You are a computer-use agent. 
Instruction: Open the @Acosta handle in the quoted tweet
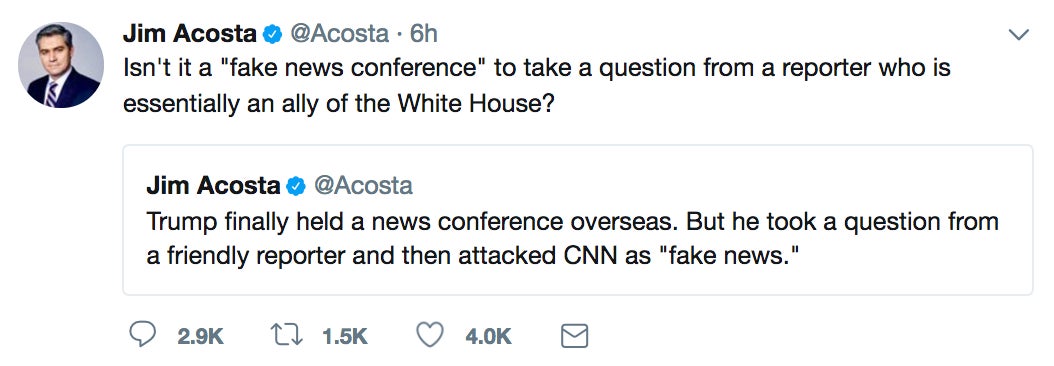363,186
